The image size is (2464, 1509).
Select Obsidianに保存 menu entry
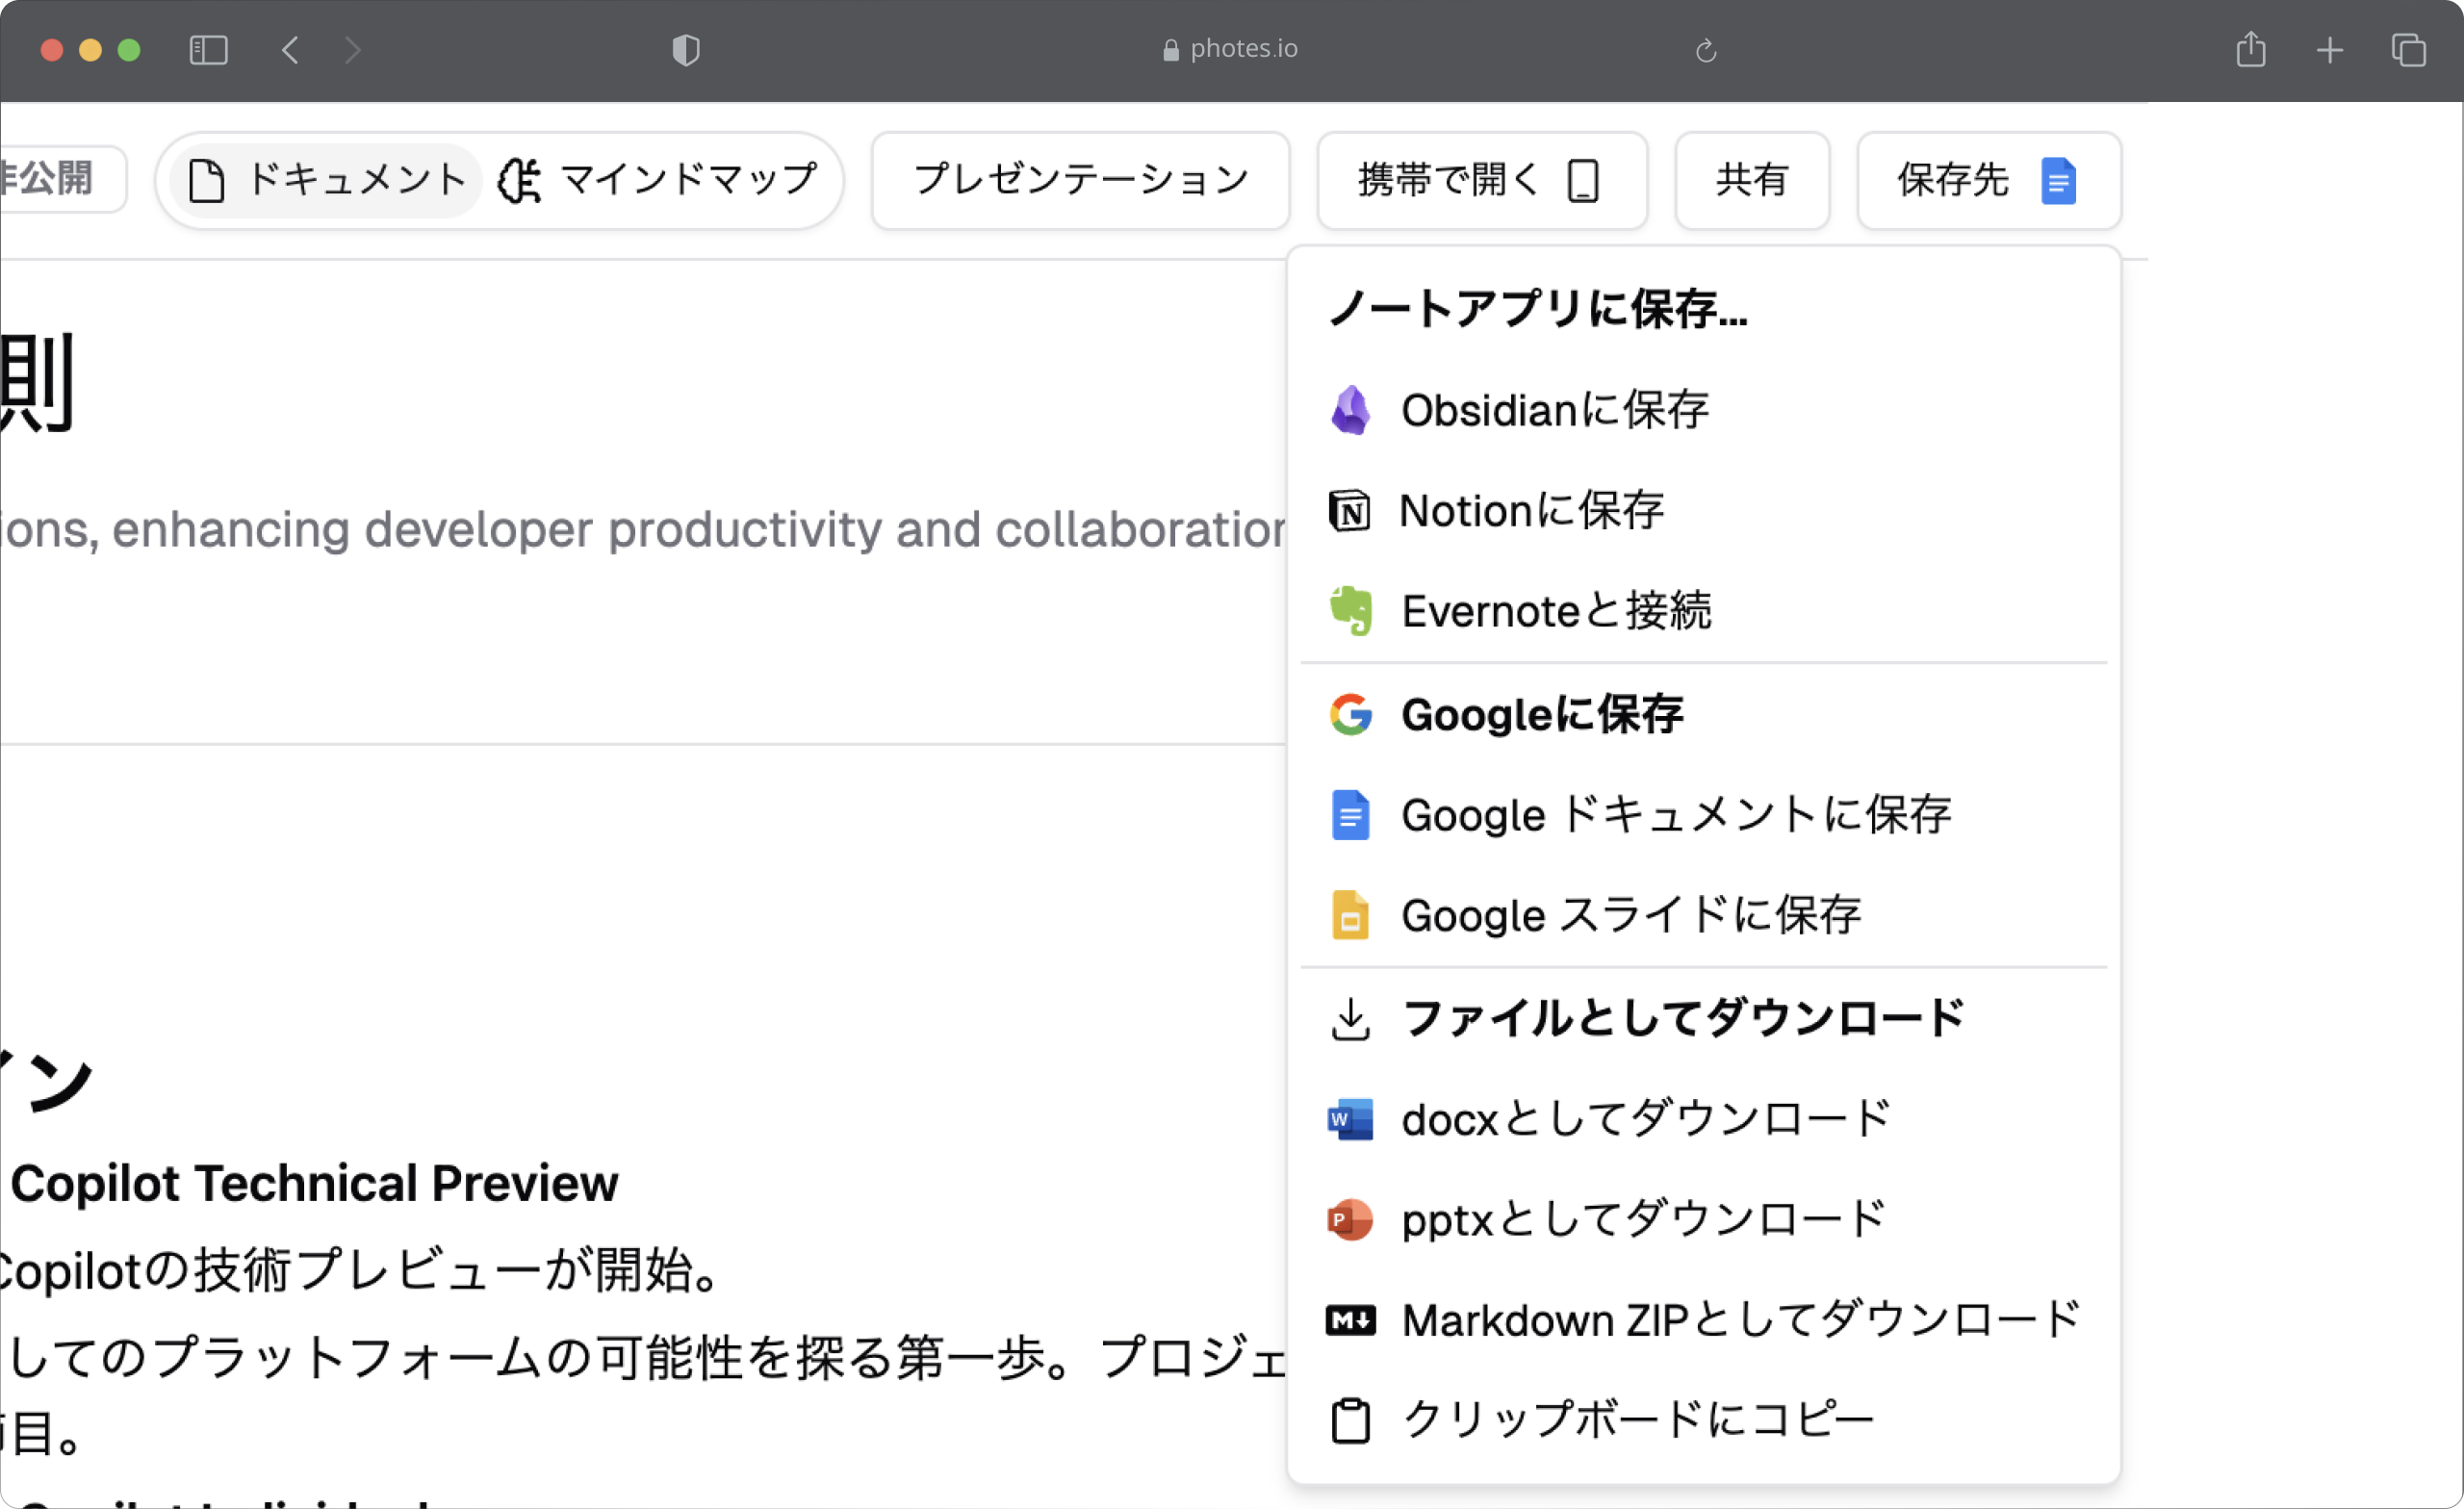[x=1704, y=410]
